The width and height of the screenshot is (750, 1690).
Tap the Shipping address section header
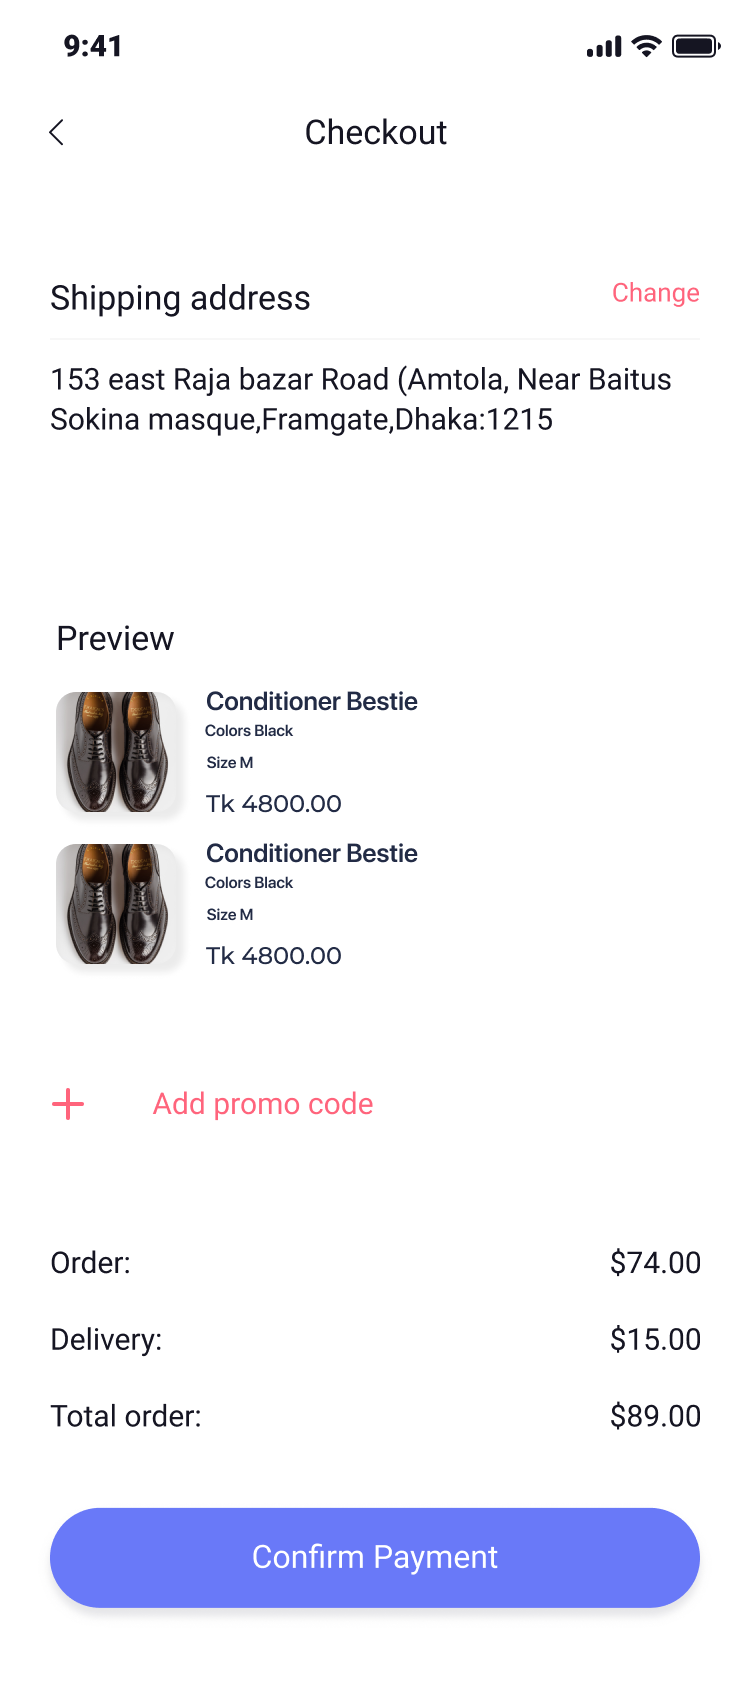181,297
